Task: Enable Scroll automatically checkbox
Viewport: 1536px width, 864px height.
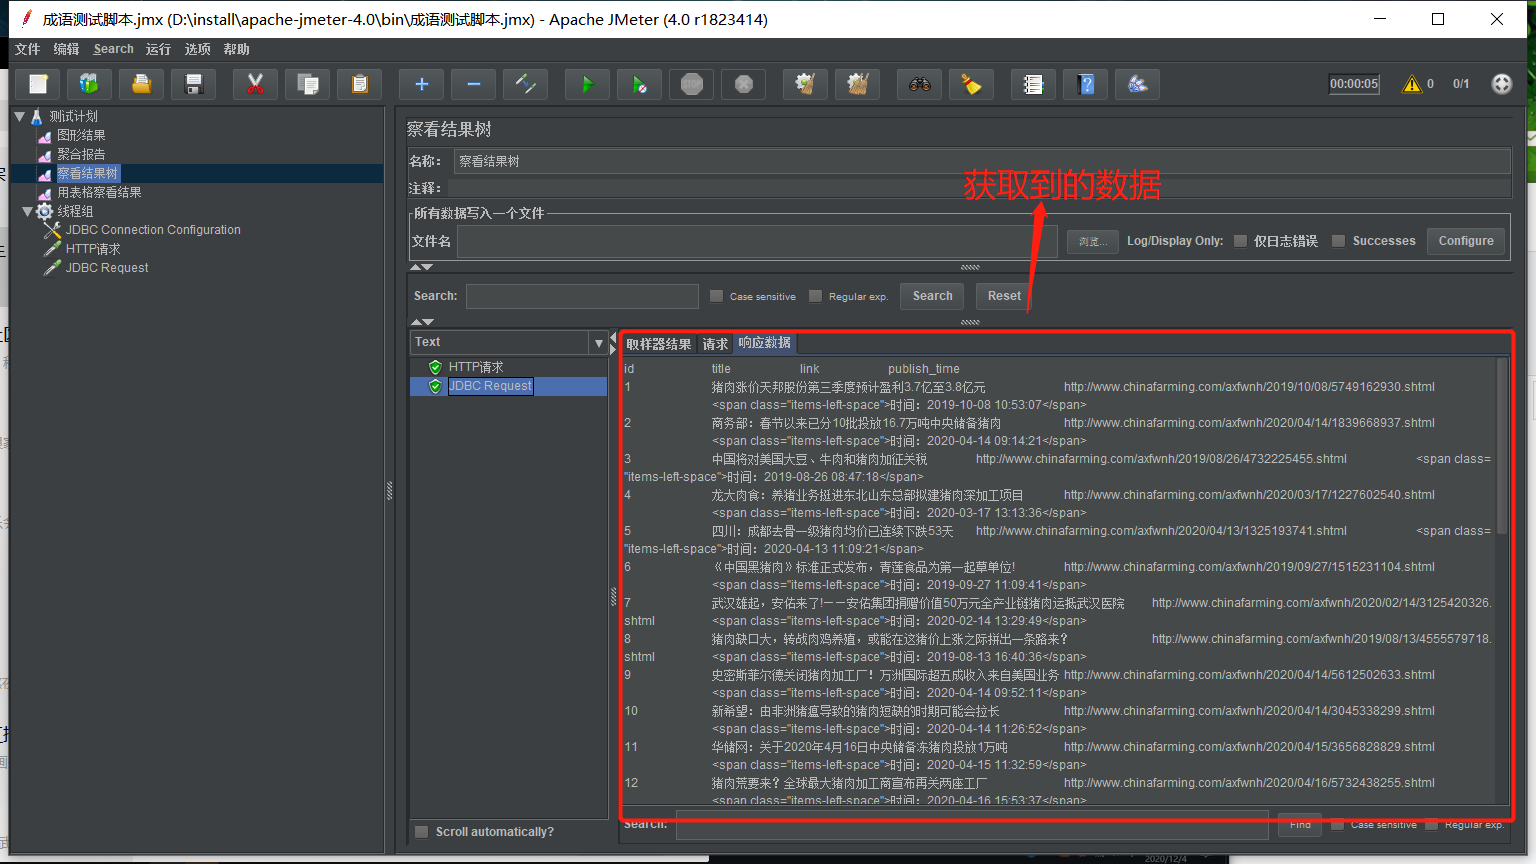Action: (x=422, y=832)
